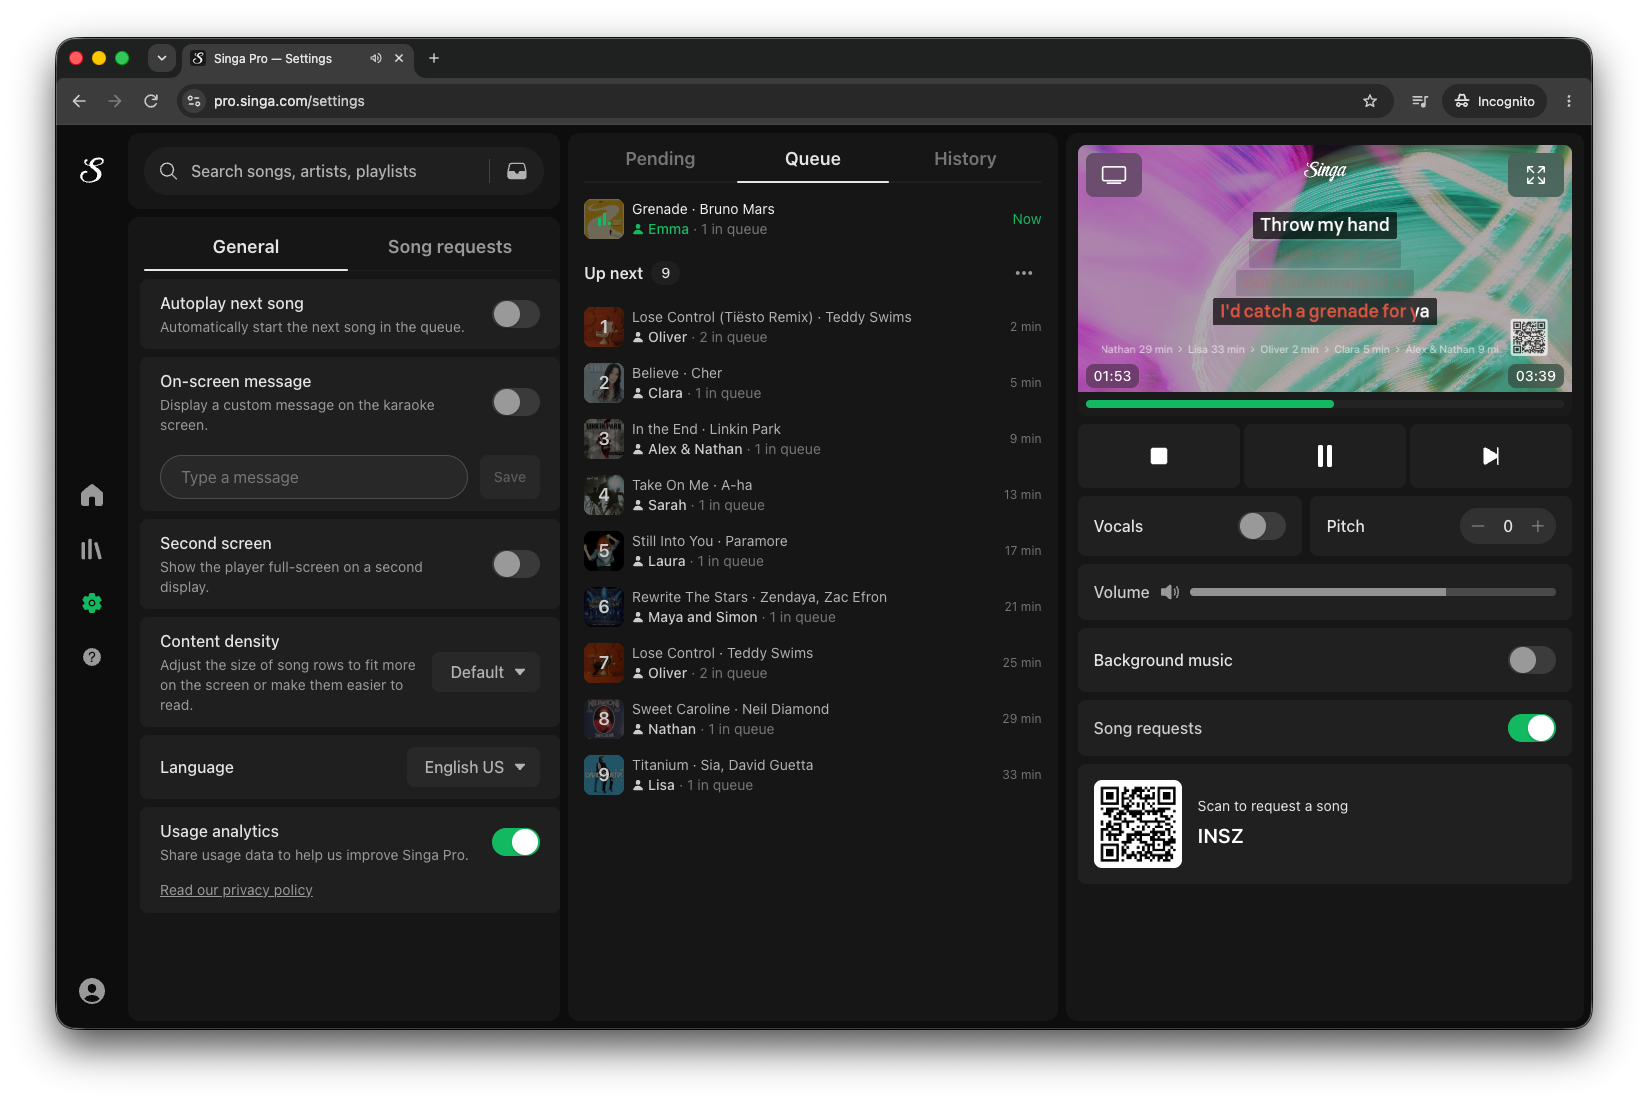Viewport: 1648px width, 1103px height.
Task: Open the History tab
Action: pyautogui.click(x=965, y=159)
